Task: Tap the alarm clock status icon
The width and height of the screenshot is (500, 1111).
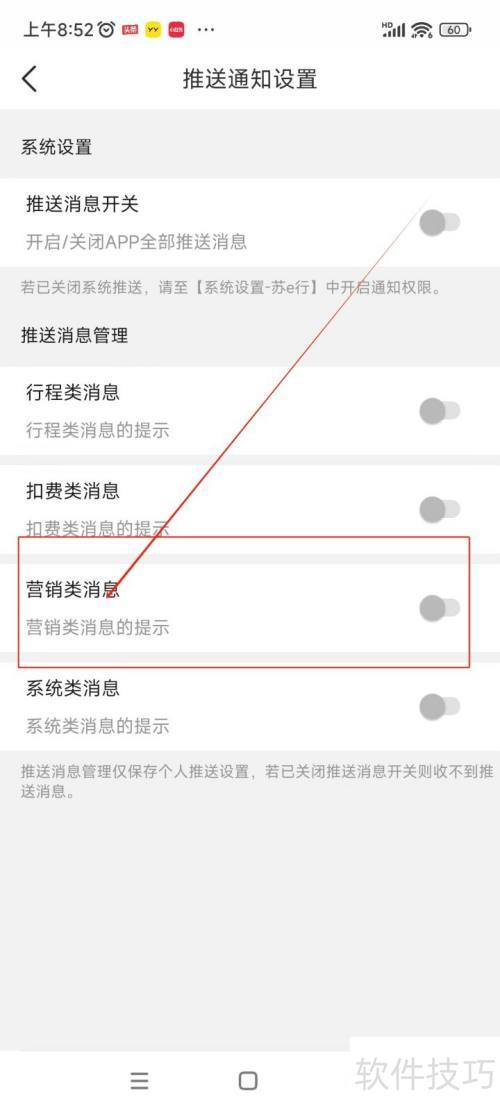Action: [106, 30]
